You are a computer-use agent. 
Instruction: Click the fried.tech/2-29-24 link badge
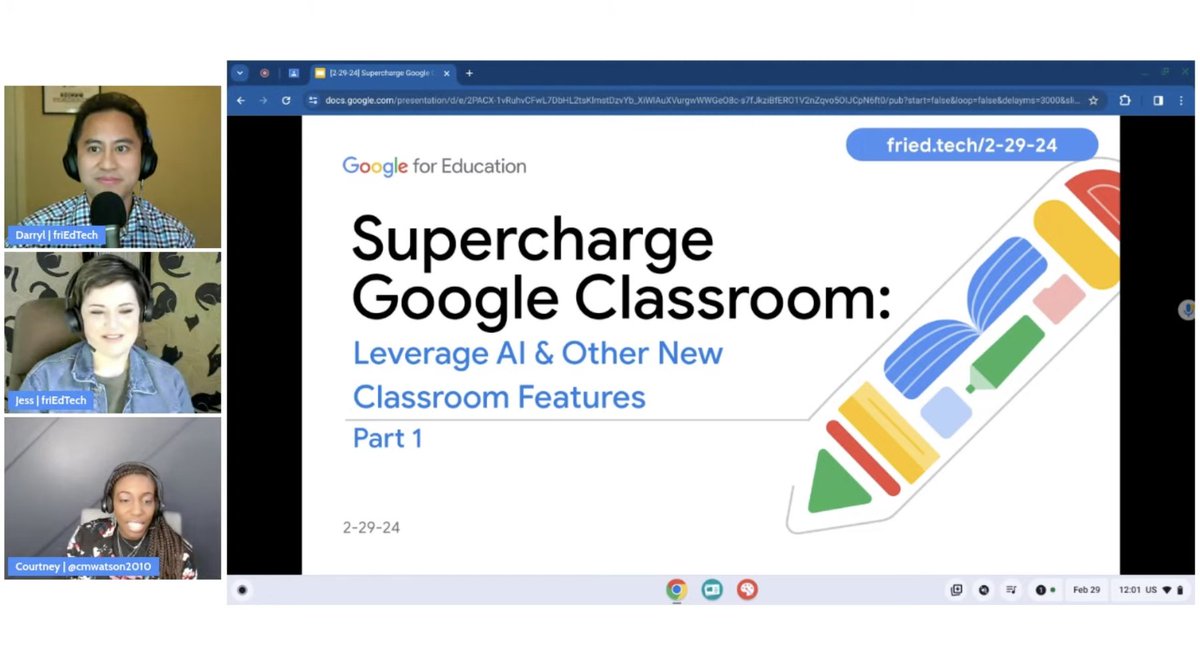click(x=971, y=145)
